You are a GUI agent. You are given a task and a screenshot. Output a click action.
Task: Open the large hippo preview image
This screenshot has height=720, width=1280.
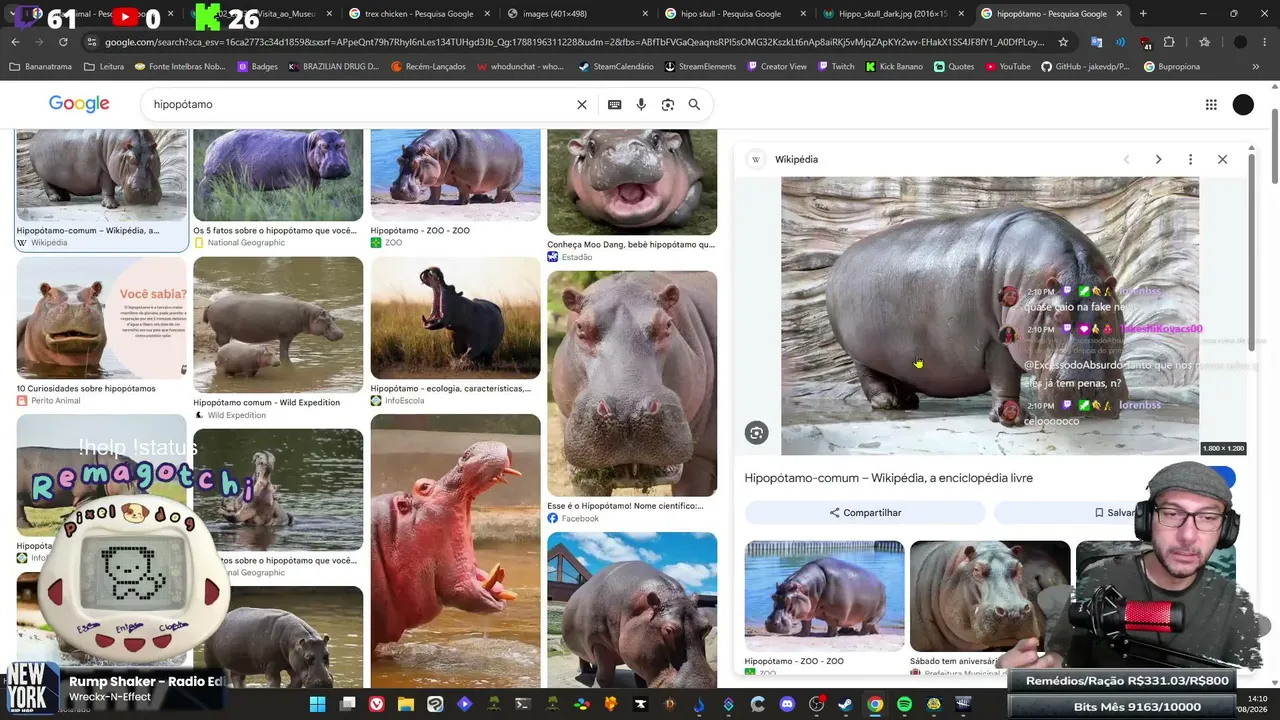coord(990,316)
